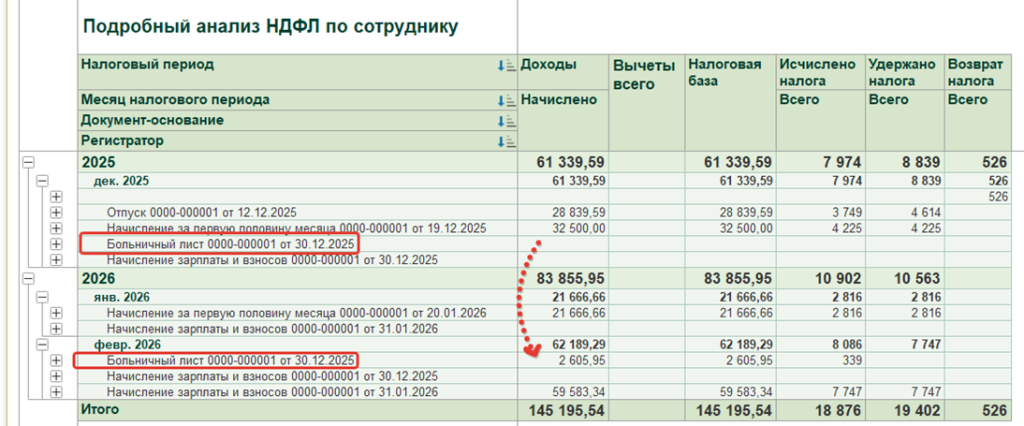Image resolution: width=1024 pixels, height=426 pixels.
Task: Click the Возврат налога column header
Action: point(977,72)
